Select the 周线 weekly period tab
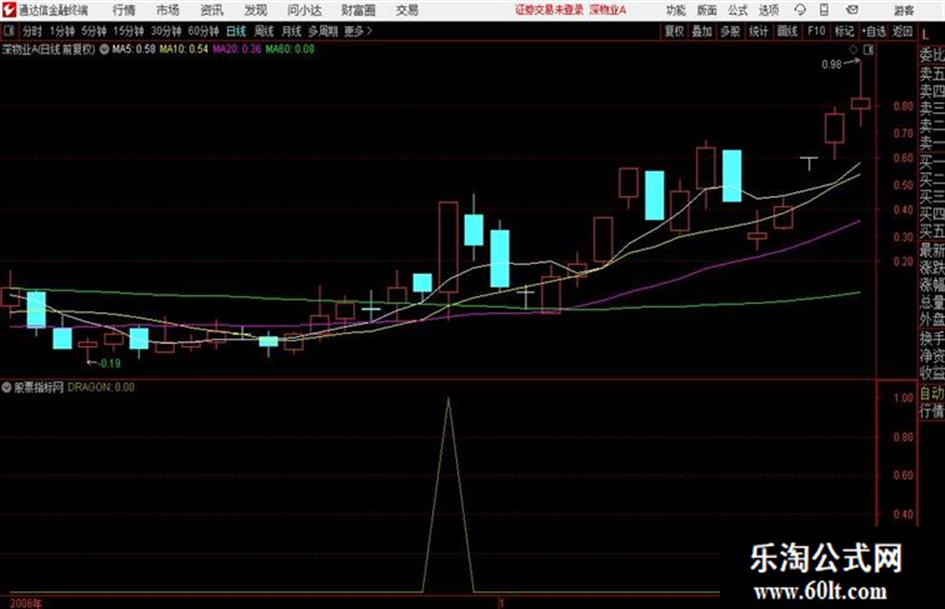 click(x=264, y=31)
